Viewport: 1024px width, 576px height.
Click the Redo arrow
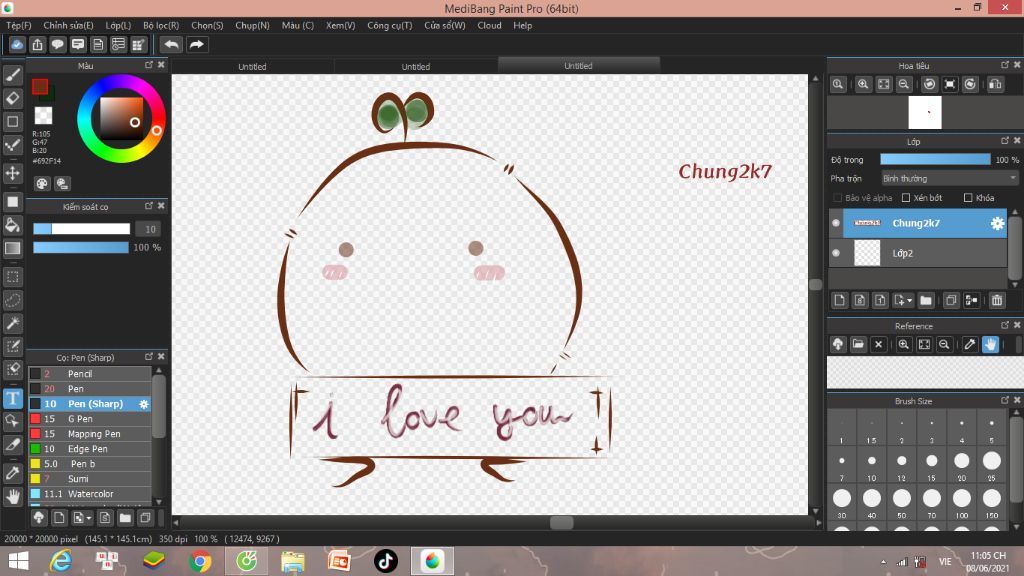point(196,44)
